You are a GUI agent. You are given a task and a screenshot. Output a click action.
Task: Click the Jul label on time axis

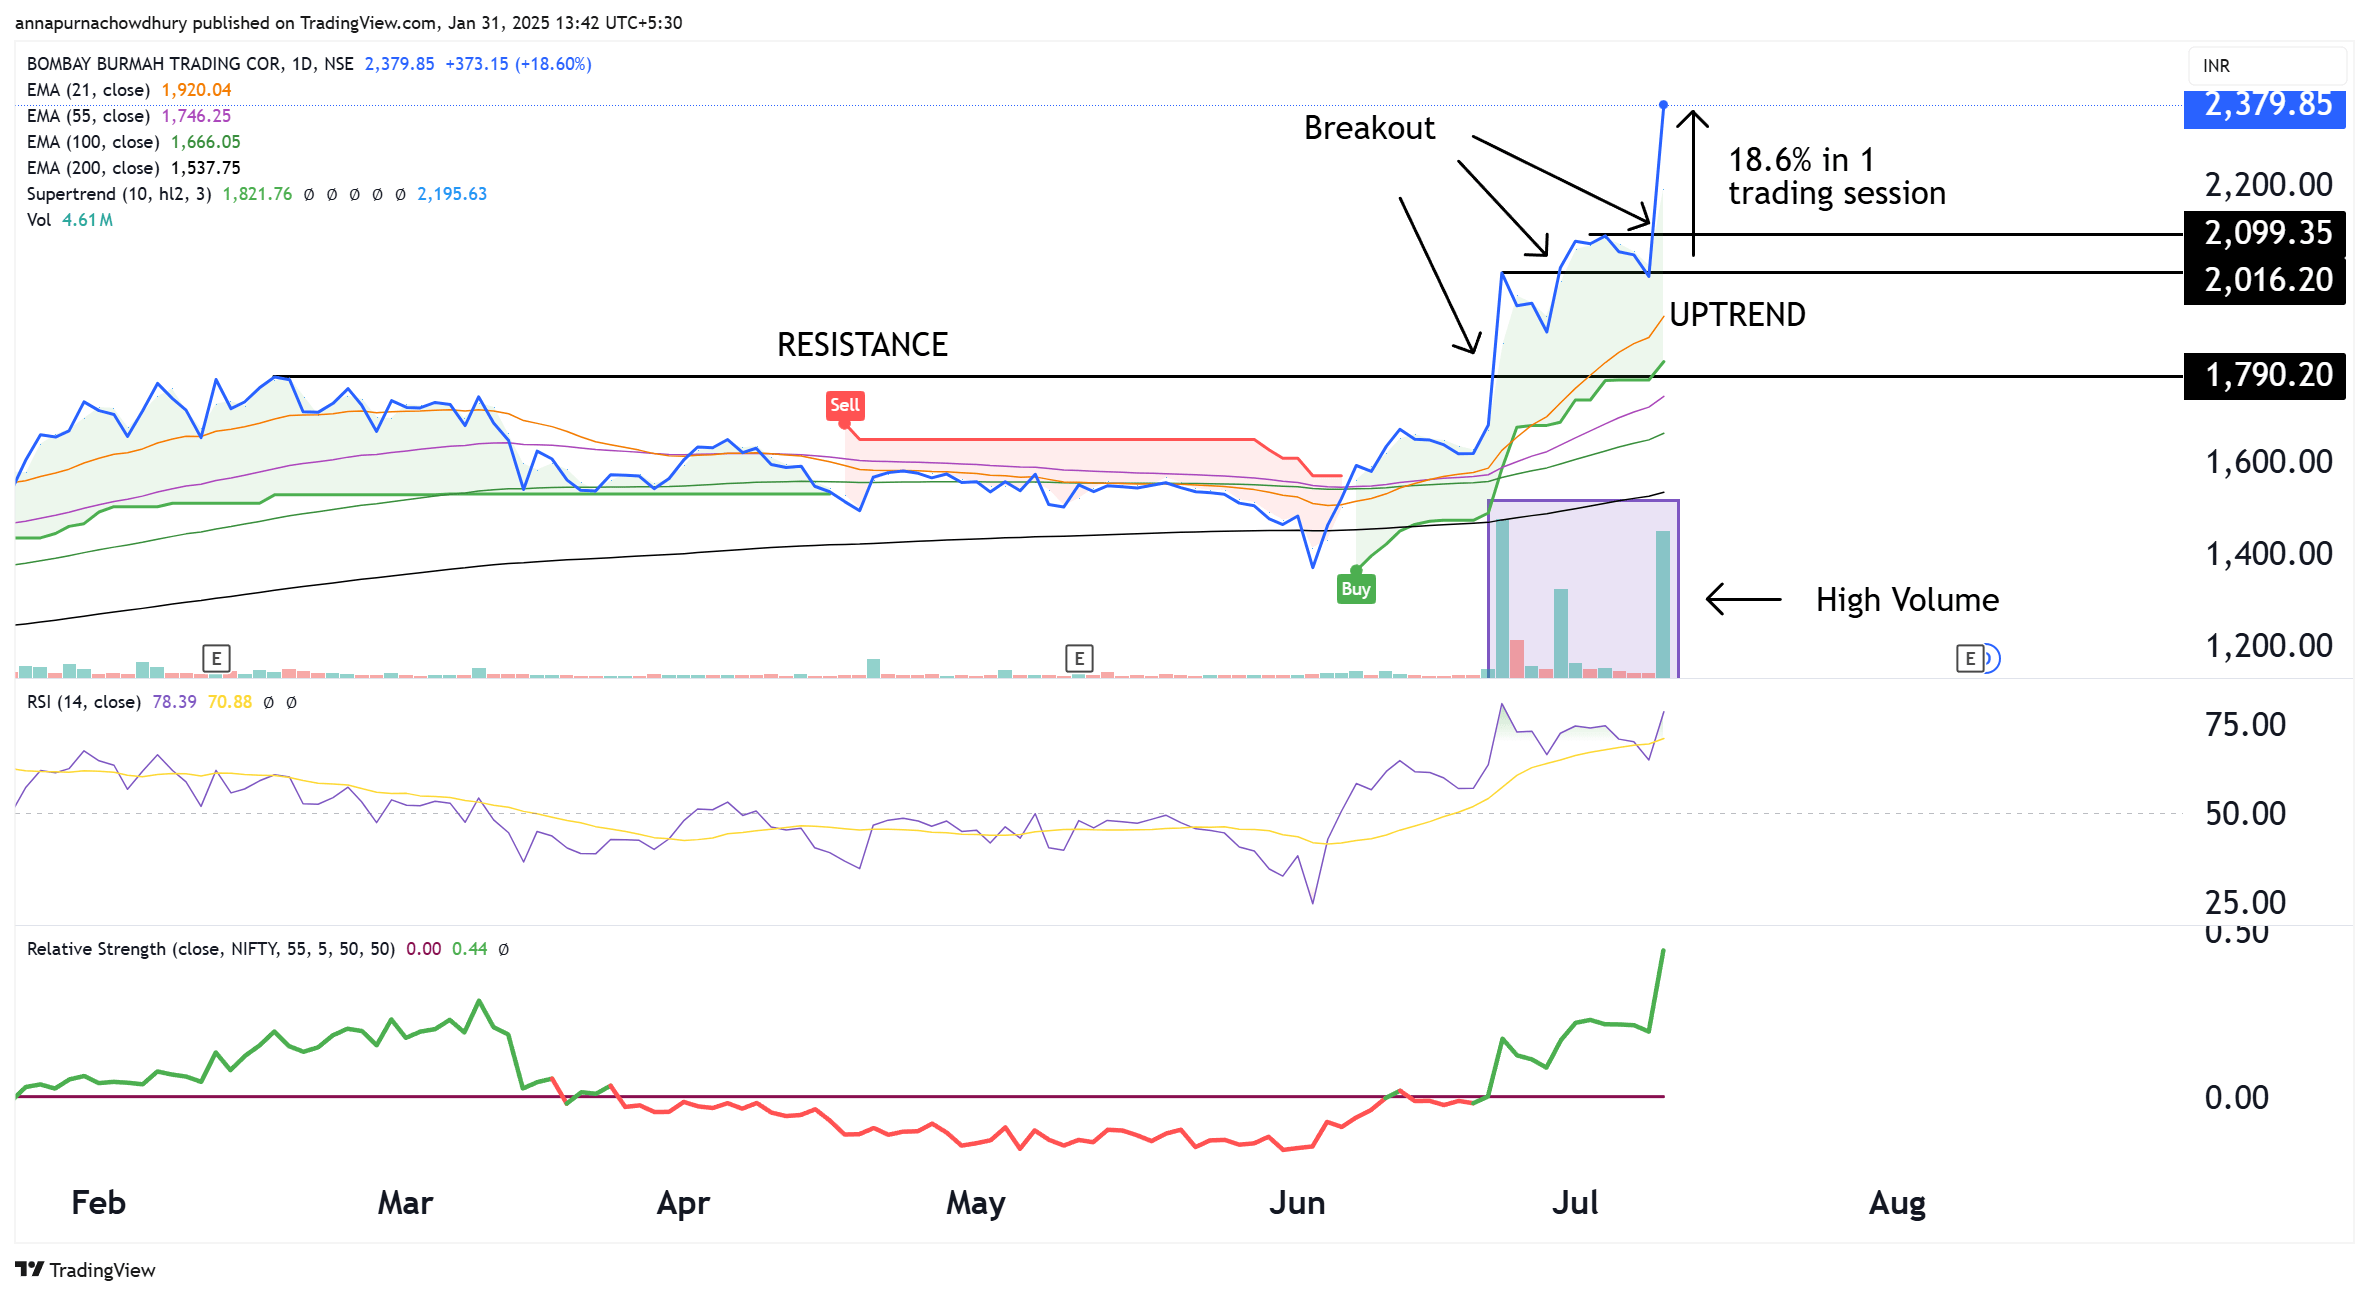pos(1574,1202)
